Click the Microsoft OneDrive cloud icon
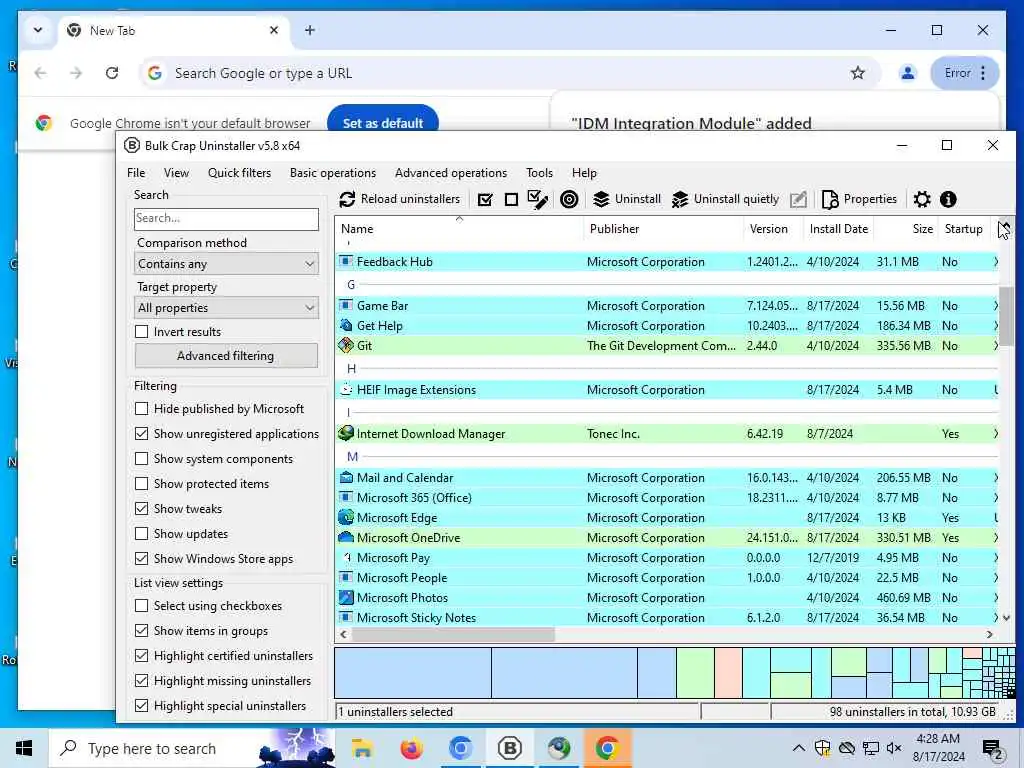This screenshot has width=1024, height=768. 345,537
